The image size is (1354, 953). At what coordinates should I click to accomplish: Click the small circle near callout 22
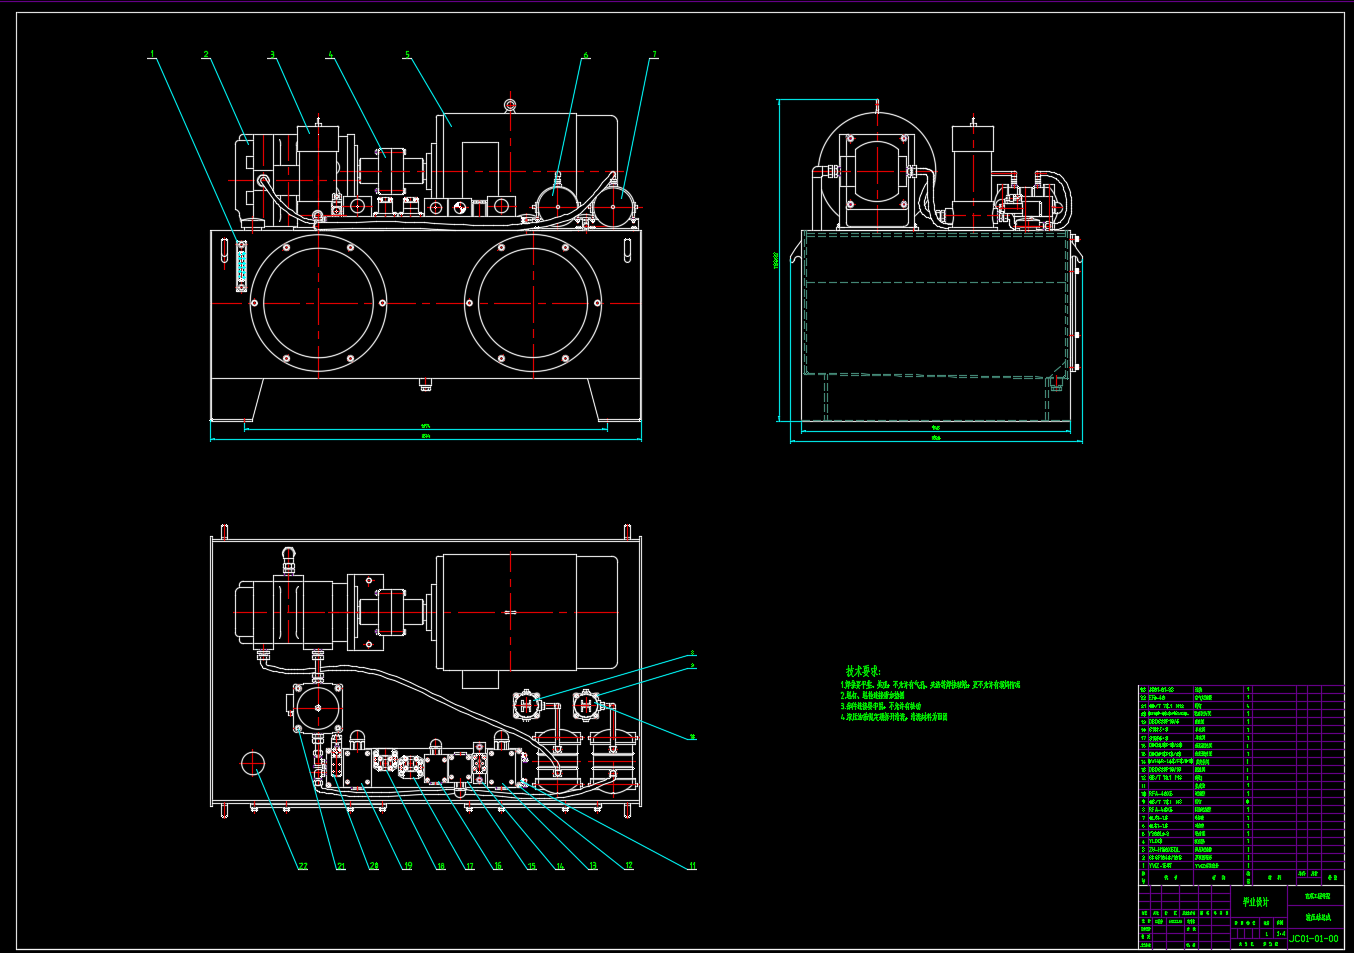pos(253,764)
